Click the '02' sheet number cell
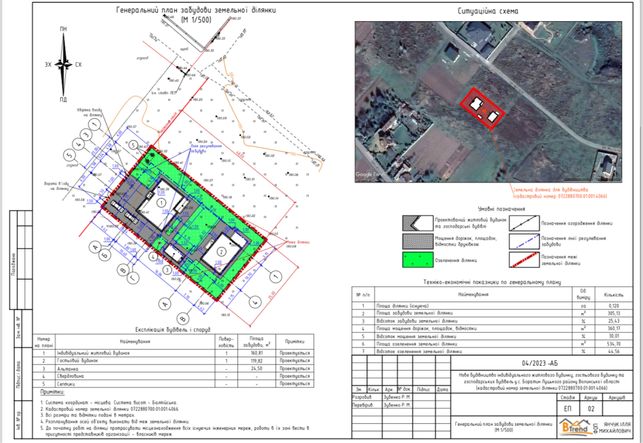 tap(591, 409)
